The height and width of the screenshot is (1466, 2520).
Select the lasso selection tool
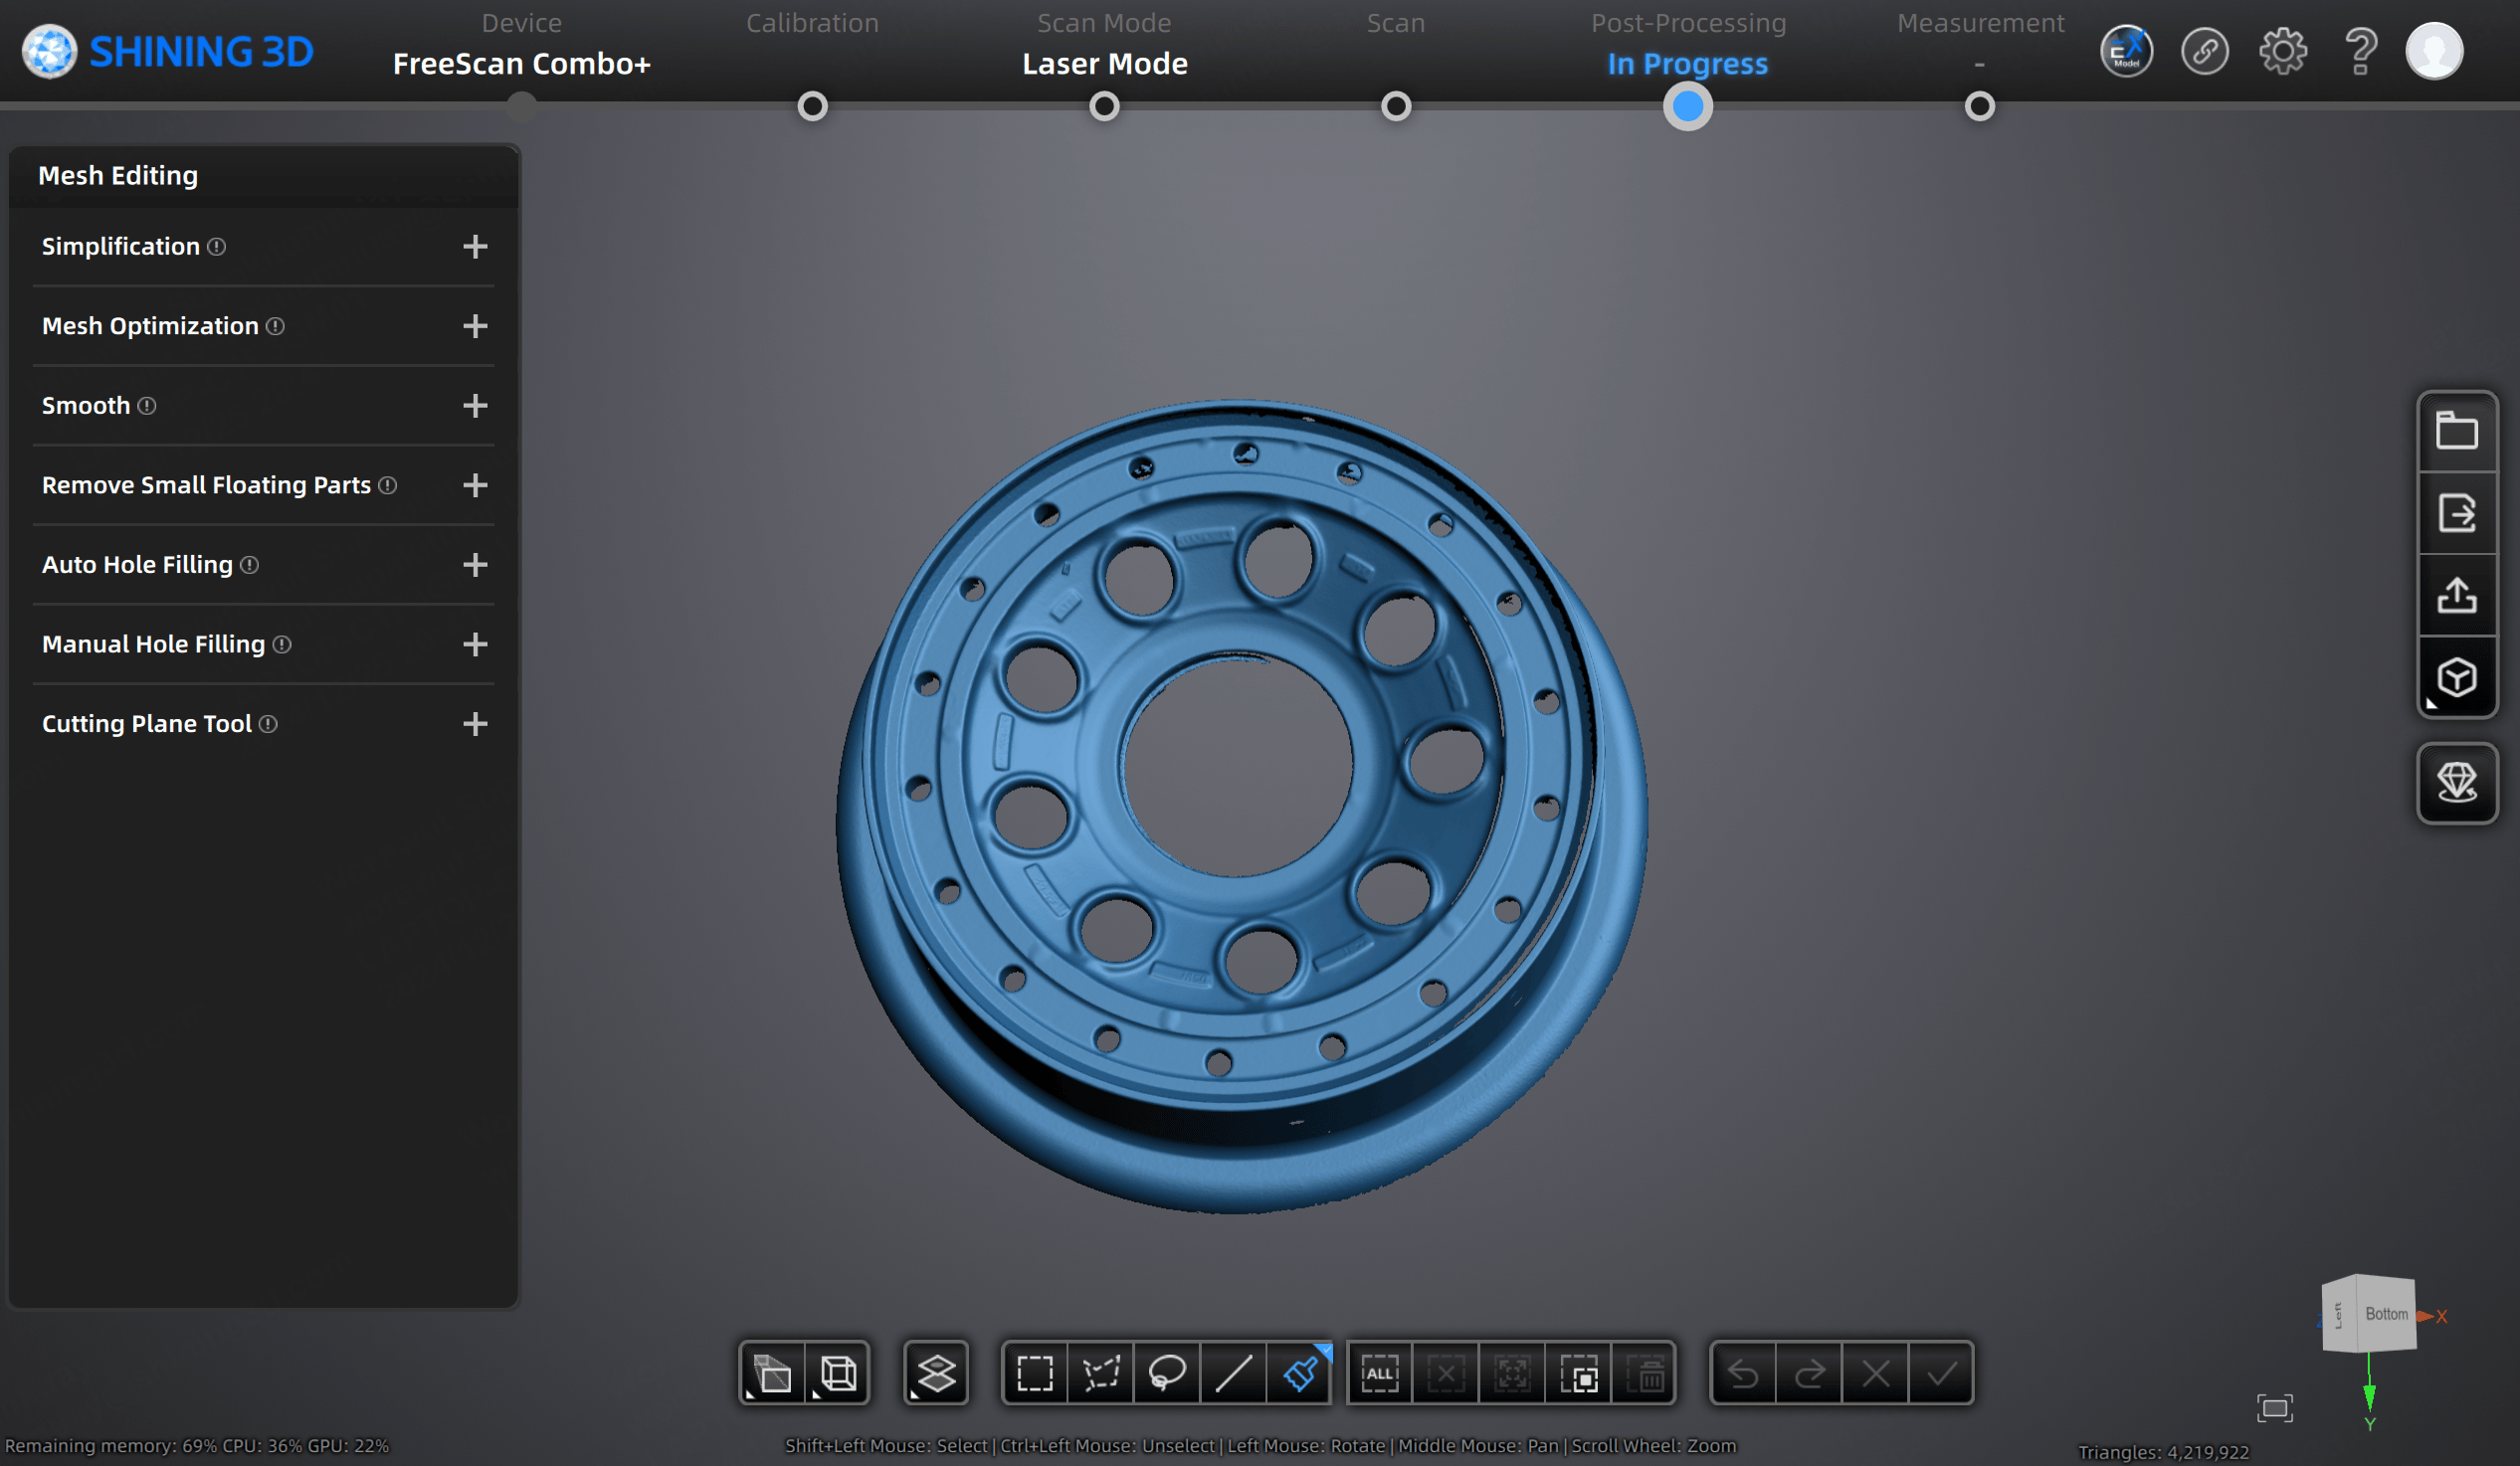[x=1168, y=1373]
